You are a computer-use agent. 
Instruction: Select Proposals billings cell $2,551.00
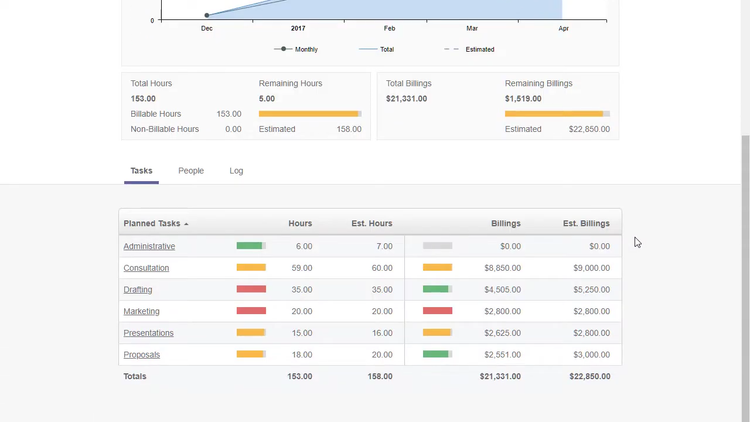(503, 355)
